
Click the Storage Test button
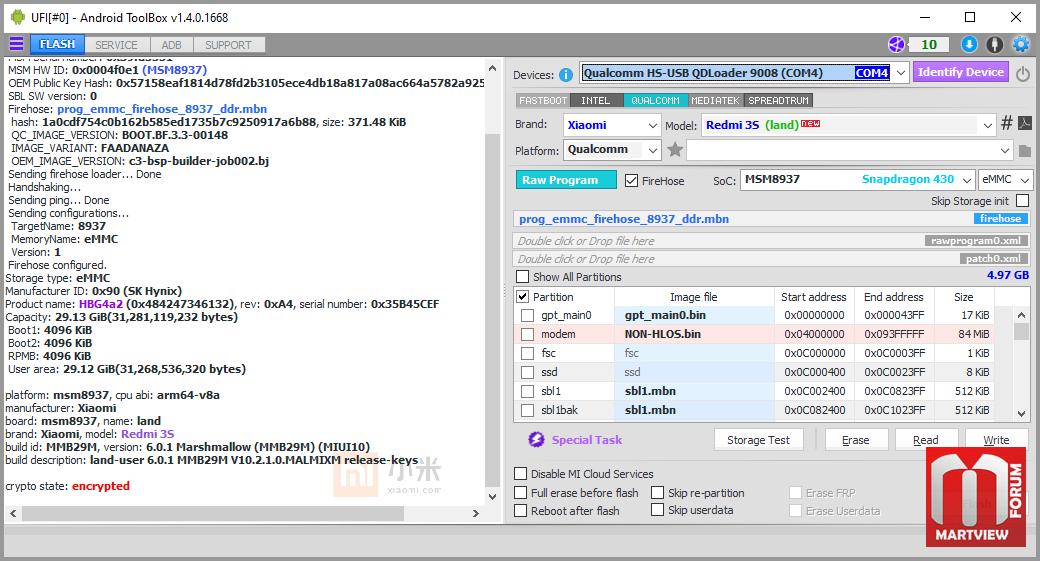click(758, 440)
